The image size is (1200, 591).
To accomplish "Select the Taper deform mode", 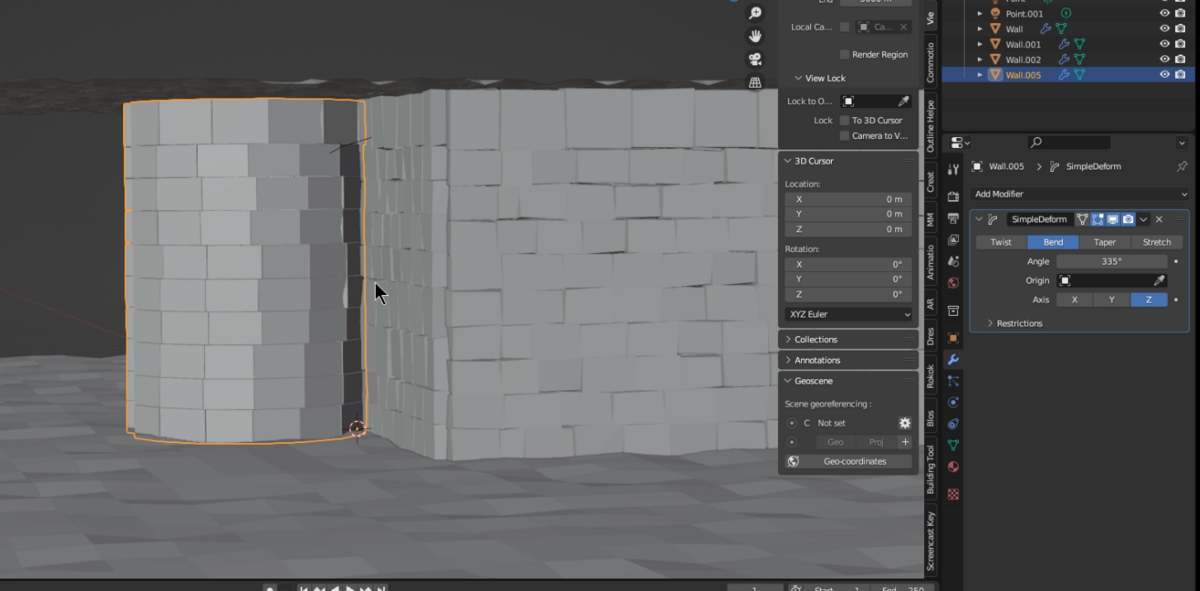I will (x=1105, y=242).
